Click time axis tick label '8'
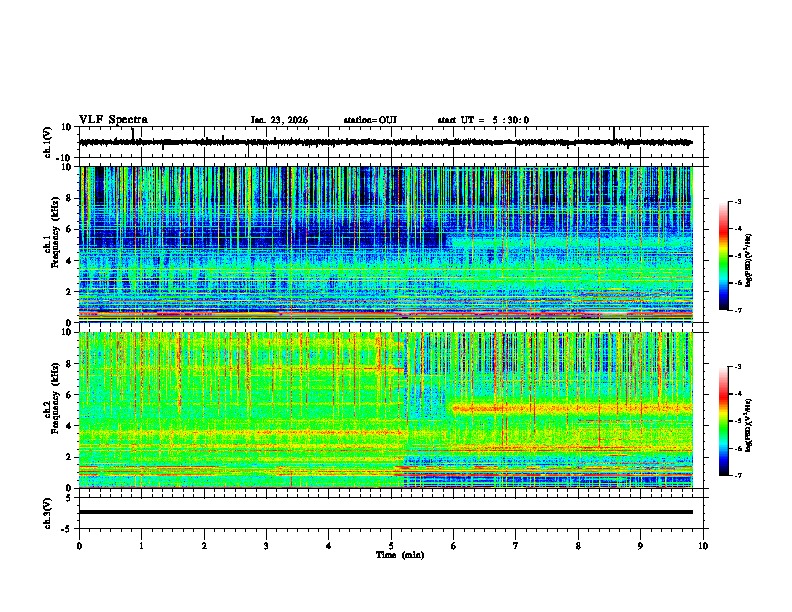The image size is (792, 612). (x=578, y=546)
